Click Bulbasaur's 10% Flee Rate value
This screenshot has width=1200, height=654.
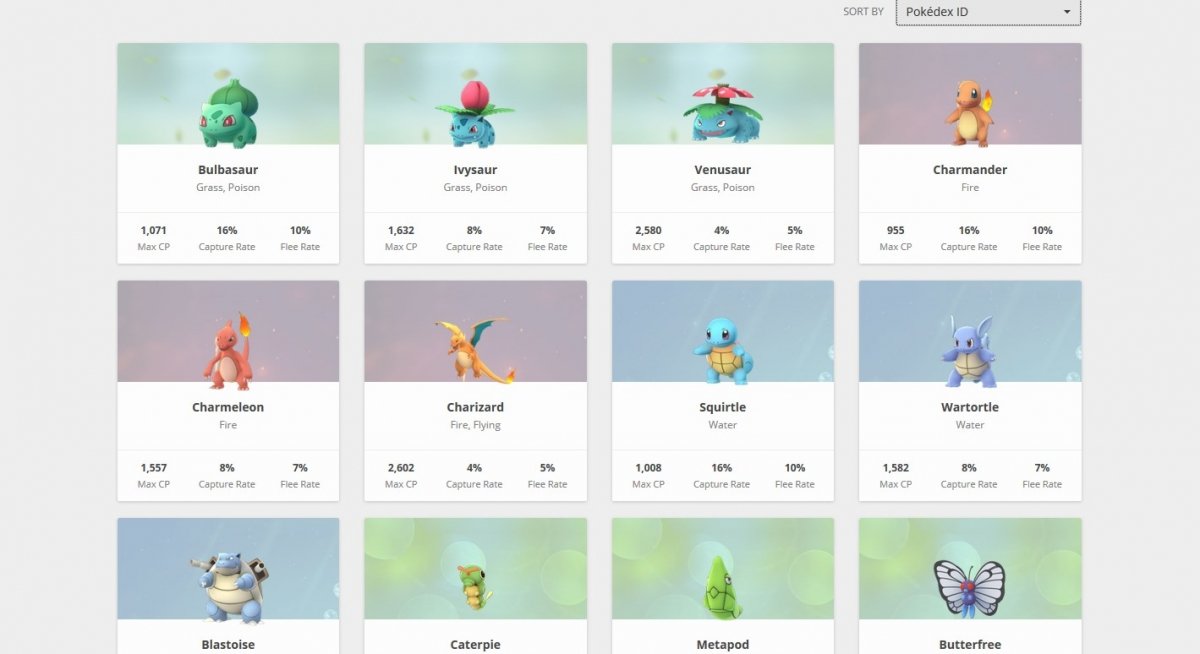tap(300, 230)
